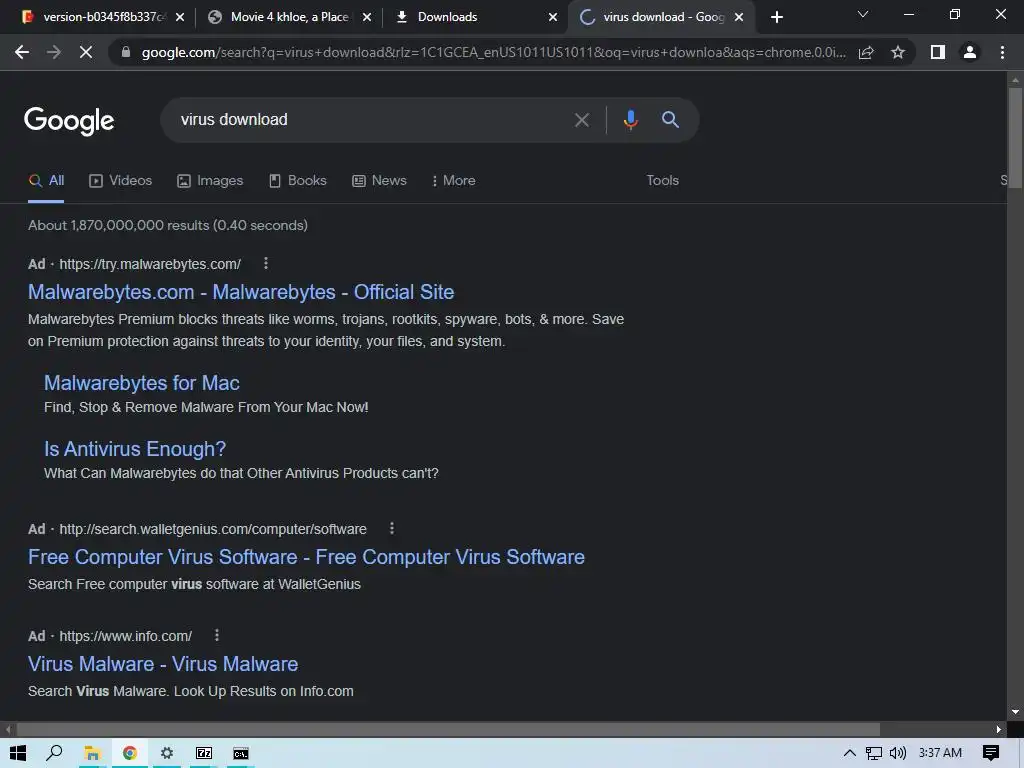Open the Malwarebytes for Mac link
The width and height of the screenshot is (1024, 768).
[142, 383]
